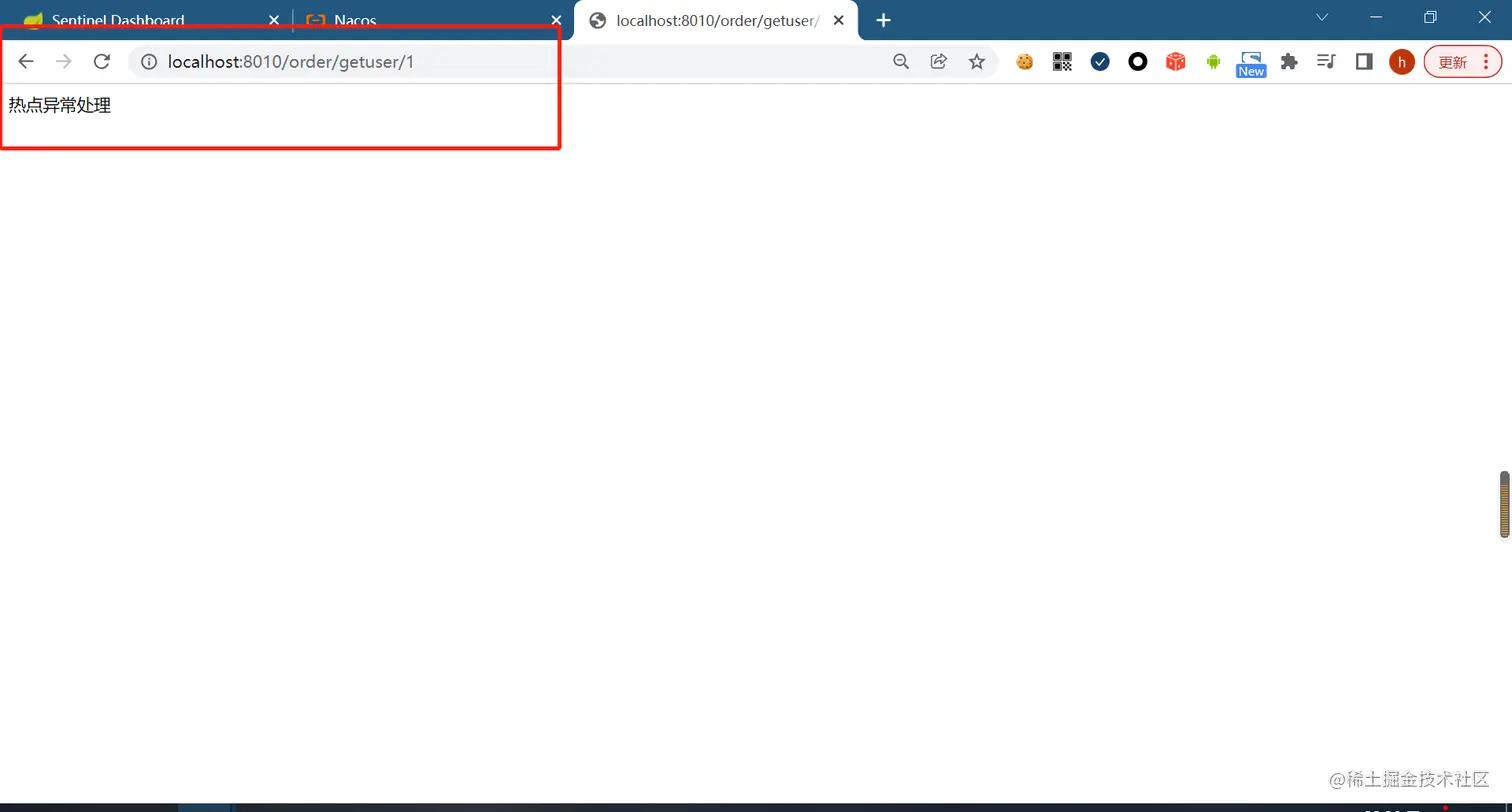Go back to the previous page
The height and width of the screenshot is (812, 1512).
pyautogui.click(x=26, y=62)
